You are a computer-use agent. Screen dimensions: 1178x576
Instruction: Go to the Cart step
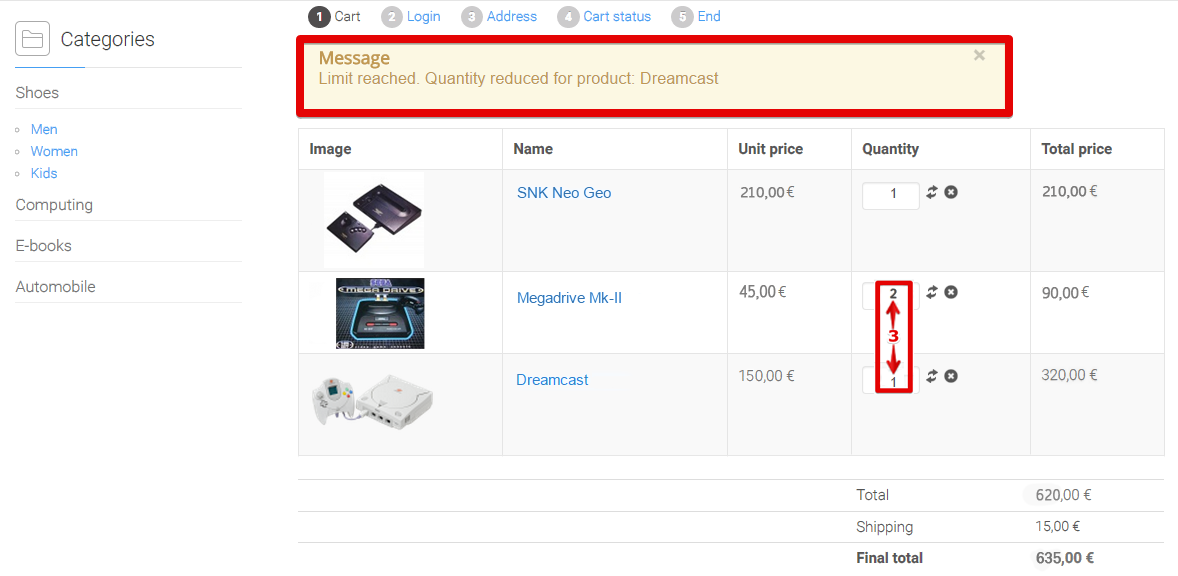334,17
